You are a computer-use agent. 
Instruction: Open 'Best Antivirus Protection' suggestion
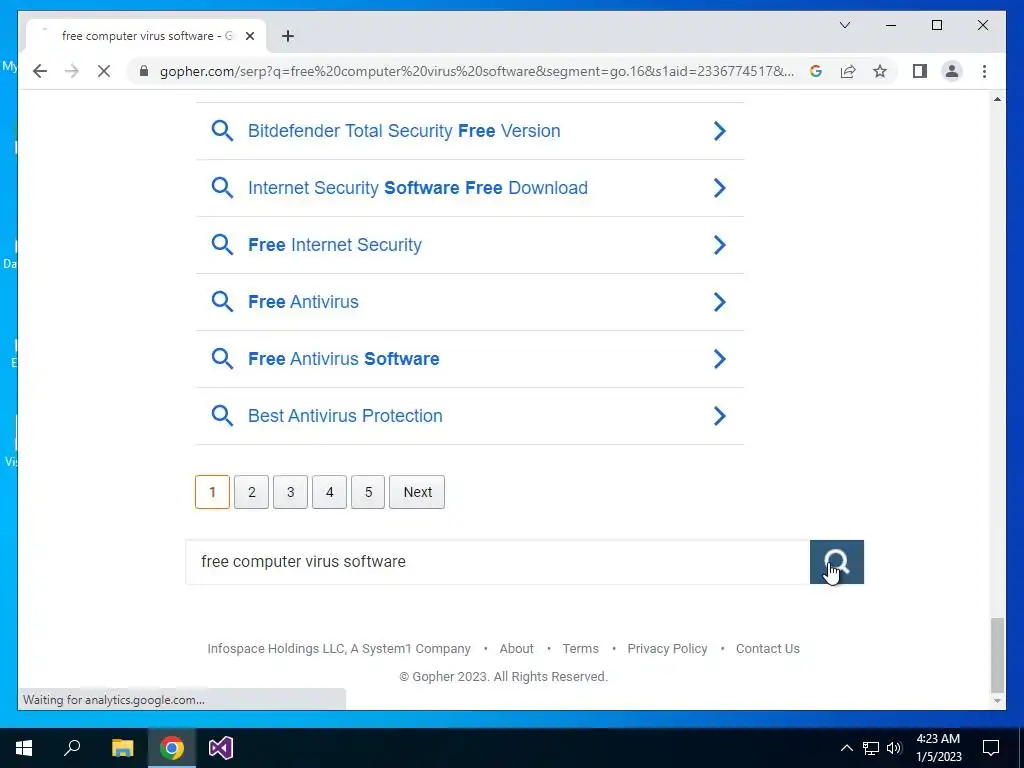pyautogui.click(x=345, y=415)
